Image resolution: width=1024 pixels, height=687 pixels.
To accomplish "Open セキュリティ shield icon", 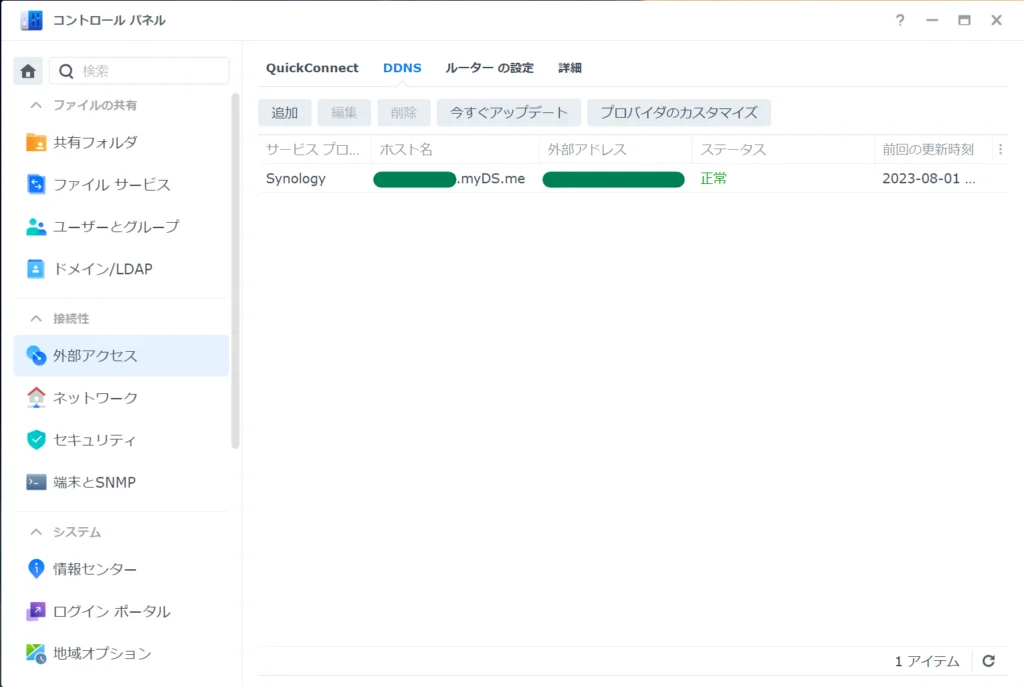I will [36, 439].
